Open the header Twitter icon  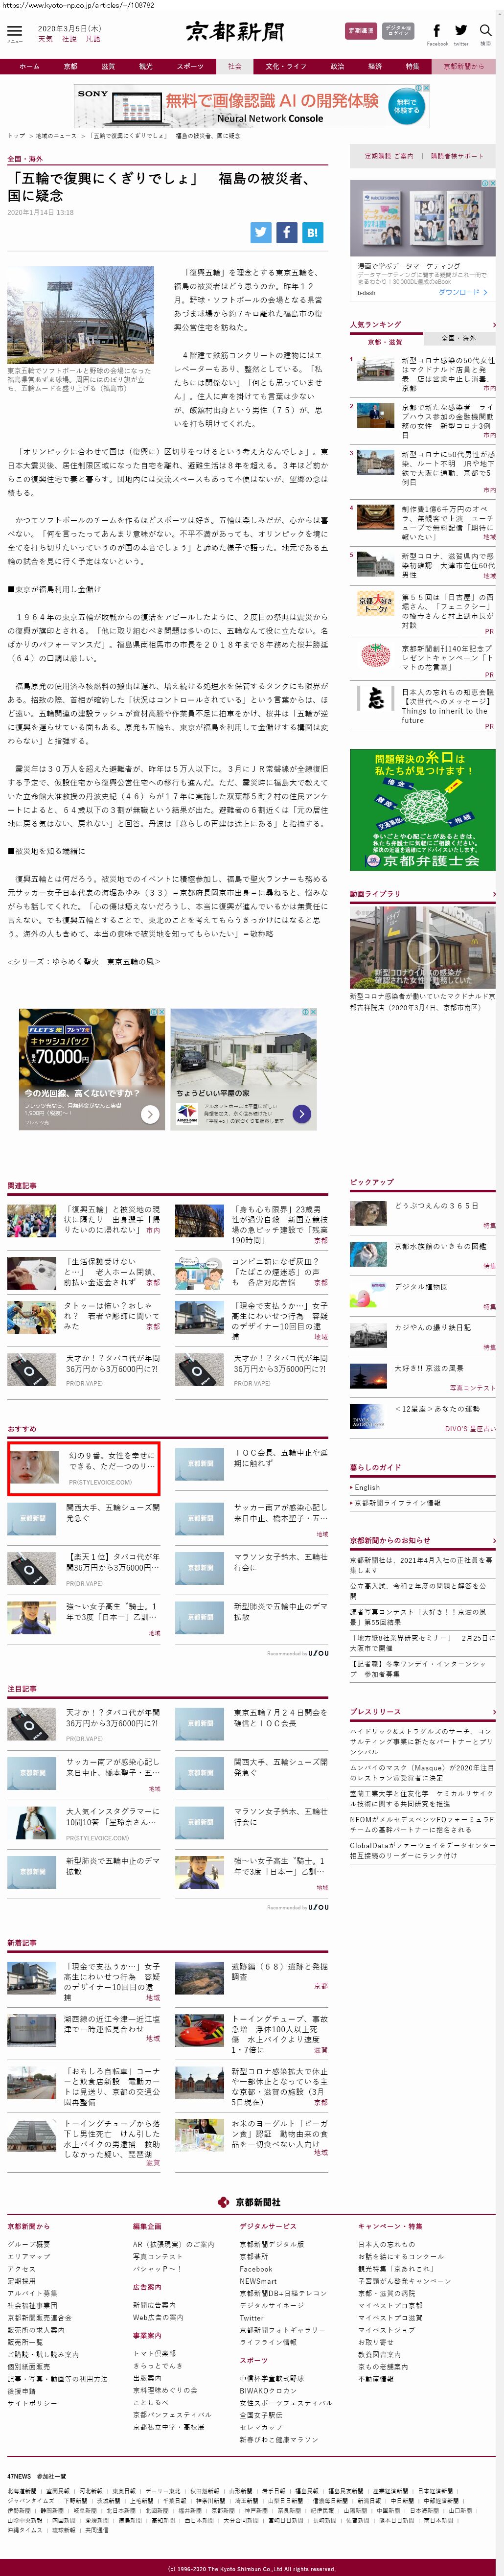pos(461,31)
